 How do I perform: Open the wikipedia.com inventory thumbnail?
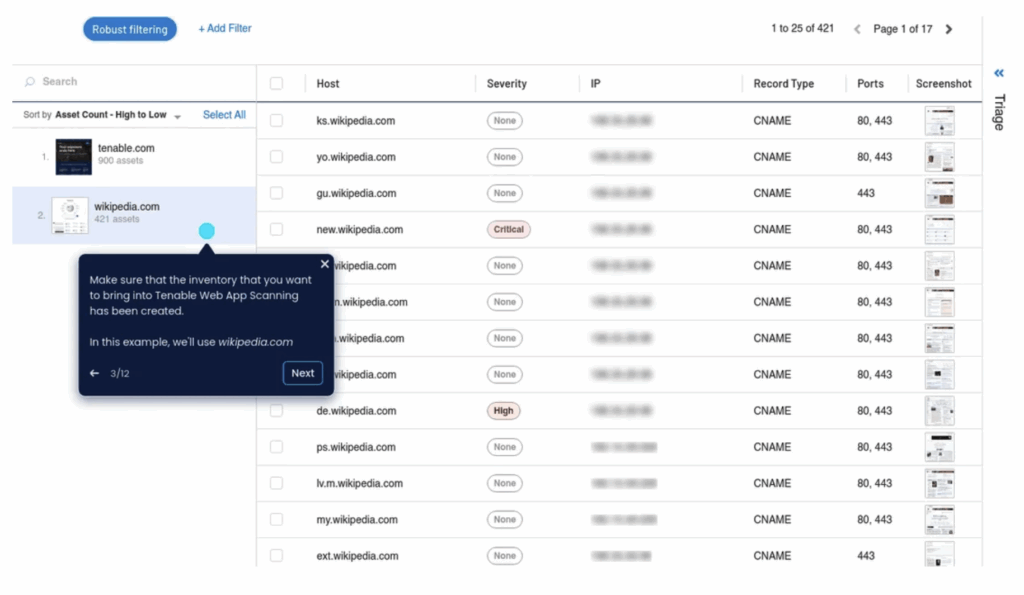tap(70, 216)
